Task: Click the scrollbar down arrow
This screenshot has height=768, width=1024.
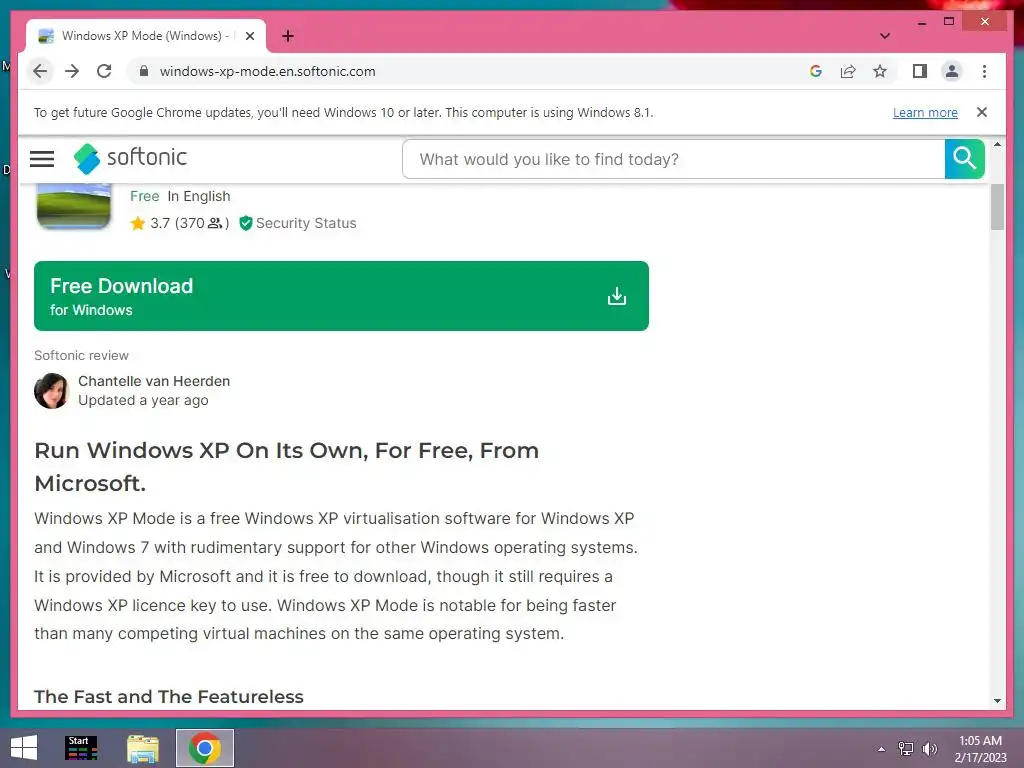Action: 997,701
